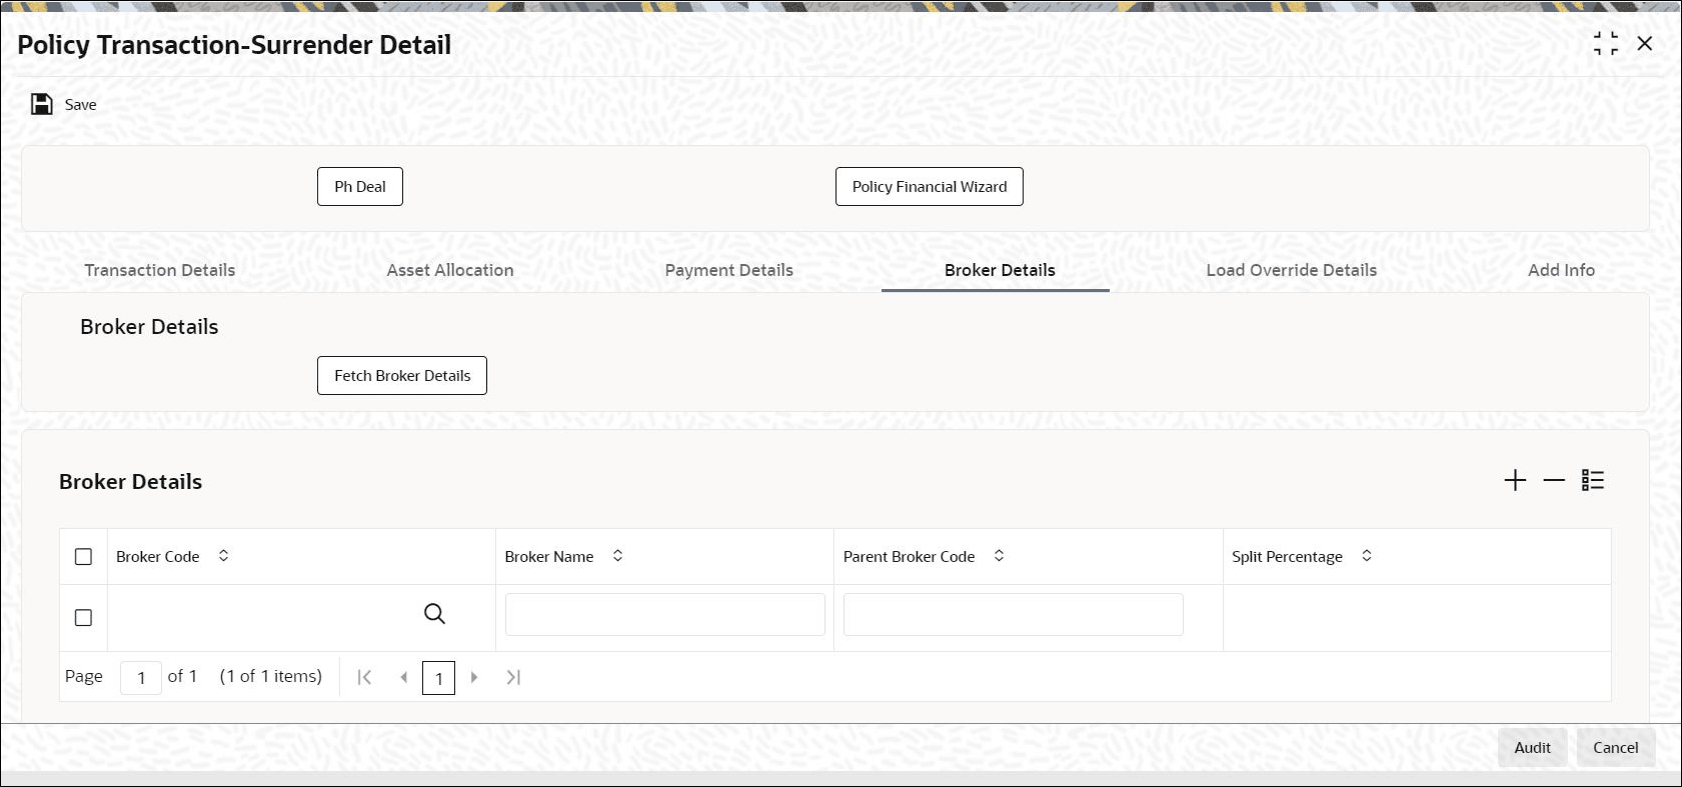The width and height of the screenshot is (1682, 787).
Task: Edit the Page number input box
Action: point(141,678)
